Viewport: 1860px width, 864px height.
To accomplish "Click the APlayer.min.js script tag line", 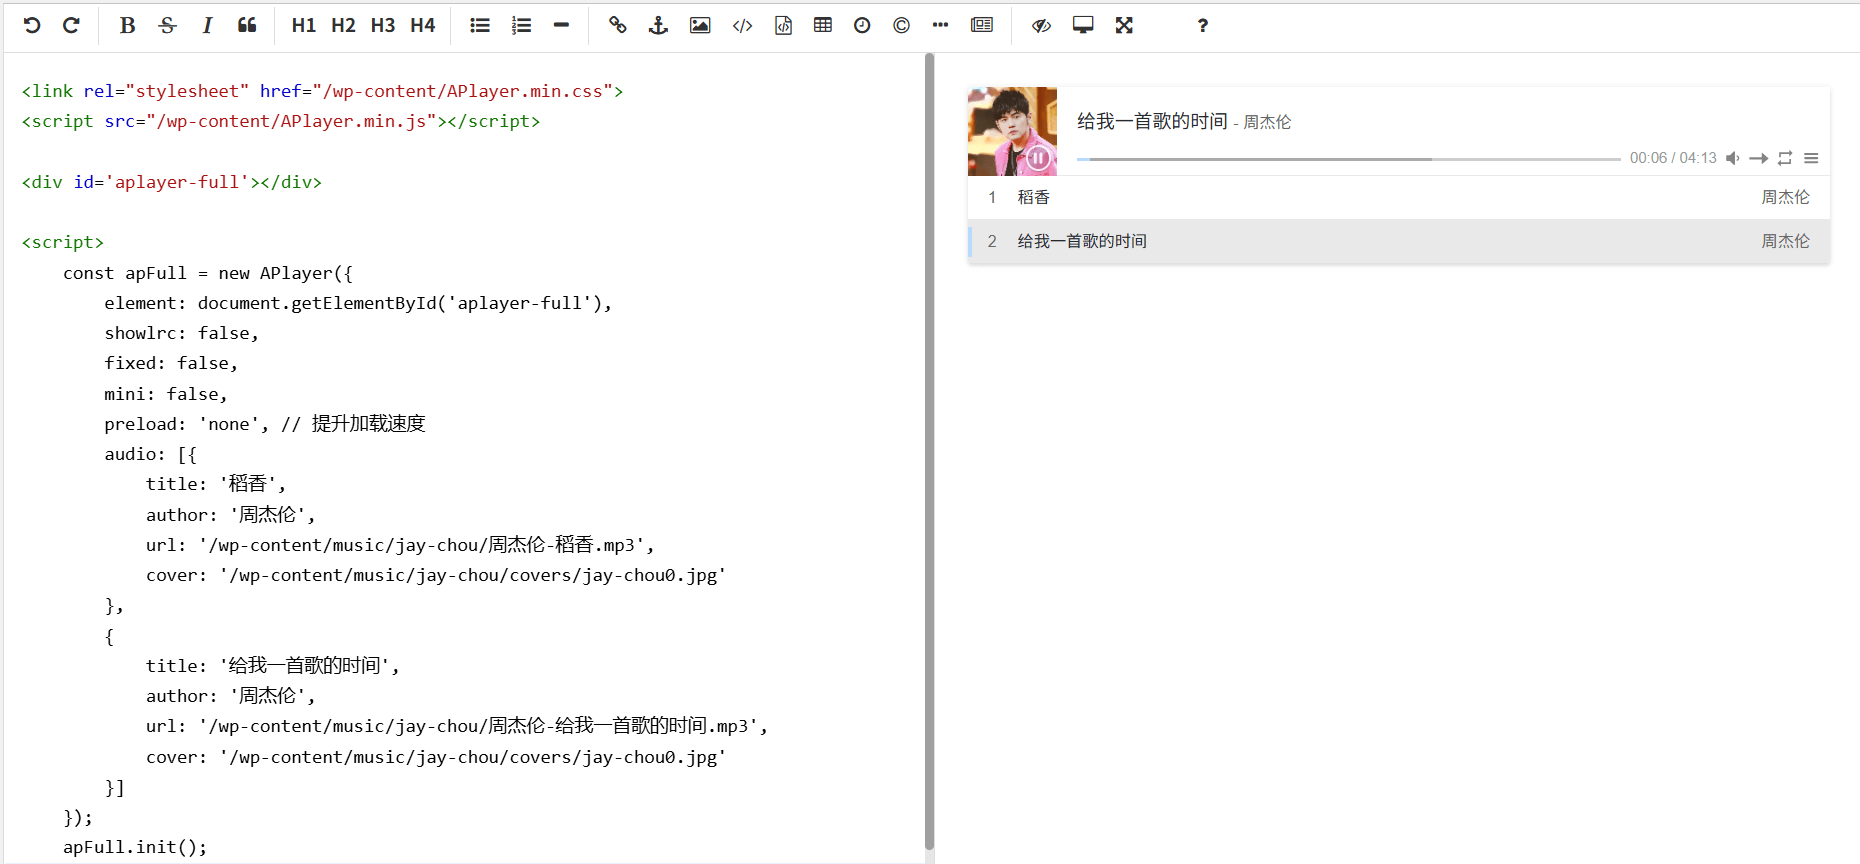I will (x=281, y=121).
